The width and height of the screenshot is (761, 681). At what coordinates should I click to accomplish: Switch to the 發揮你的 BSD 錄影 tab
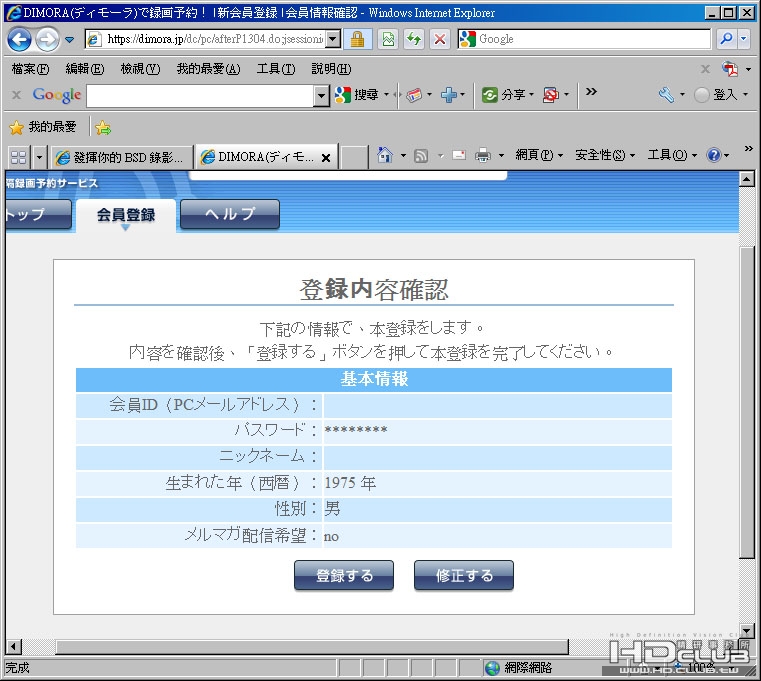click(x=121, y=157)
